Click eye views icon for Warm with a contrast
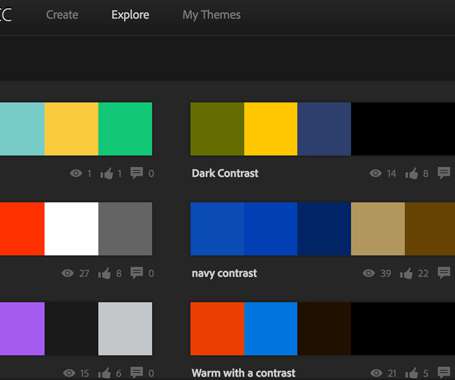Image resolution: width=455 pixels, height=380 pixels. (x=377, y=373)
